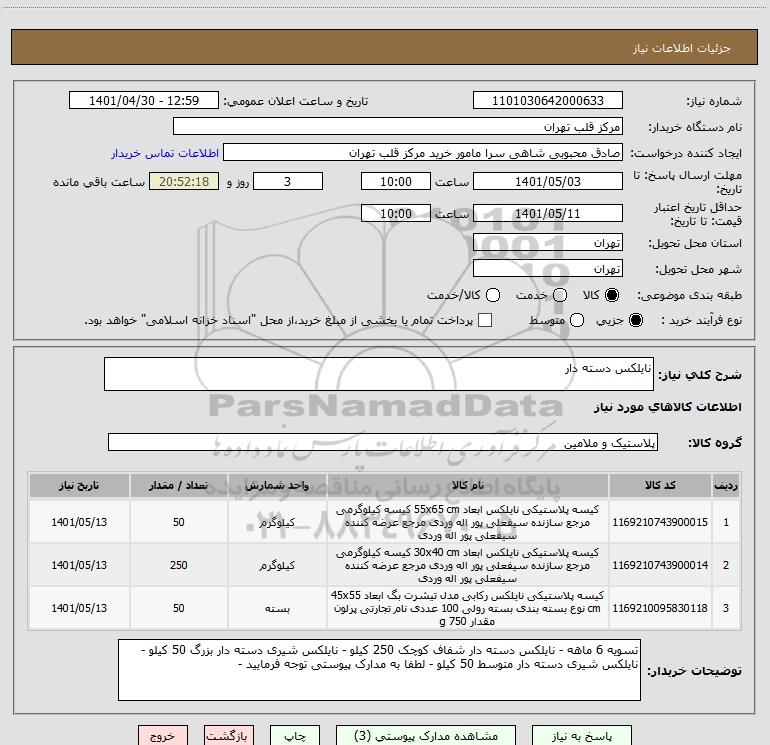
Task: Click the goods group field پلاستیک و ملامین
Action: [x=383, y=442]
